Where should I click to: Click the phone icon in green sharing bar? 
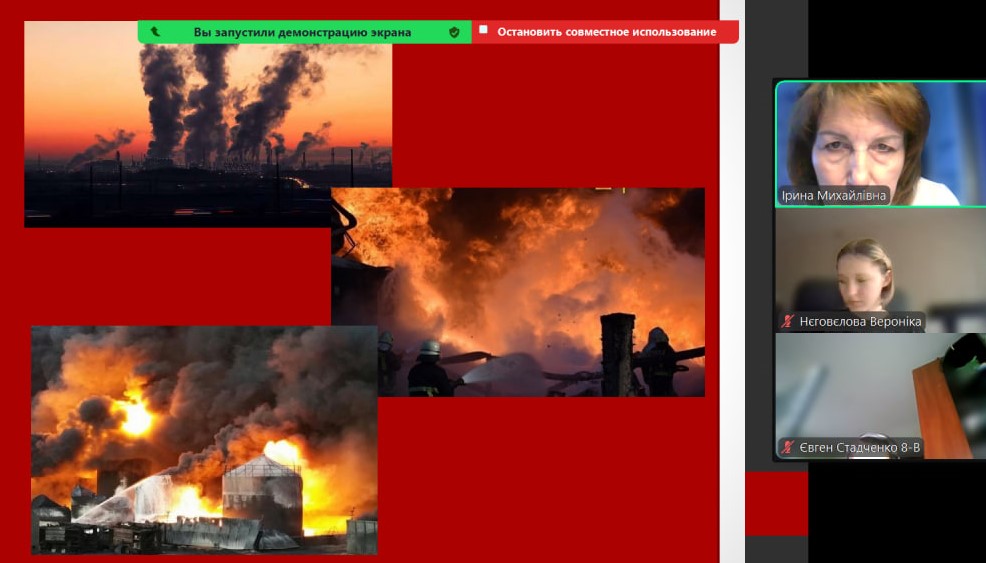(x=155, y=32)
